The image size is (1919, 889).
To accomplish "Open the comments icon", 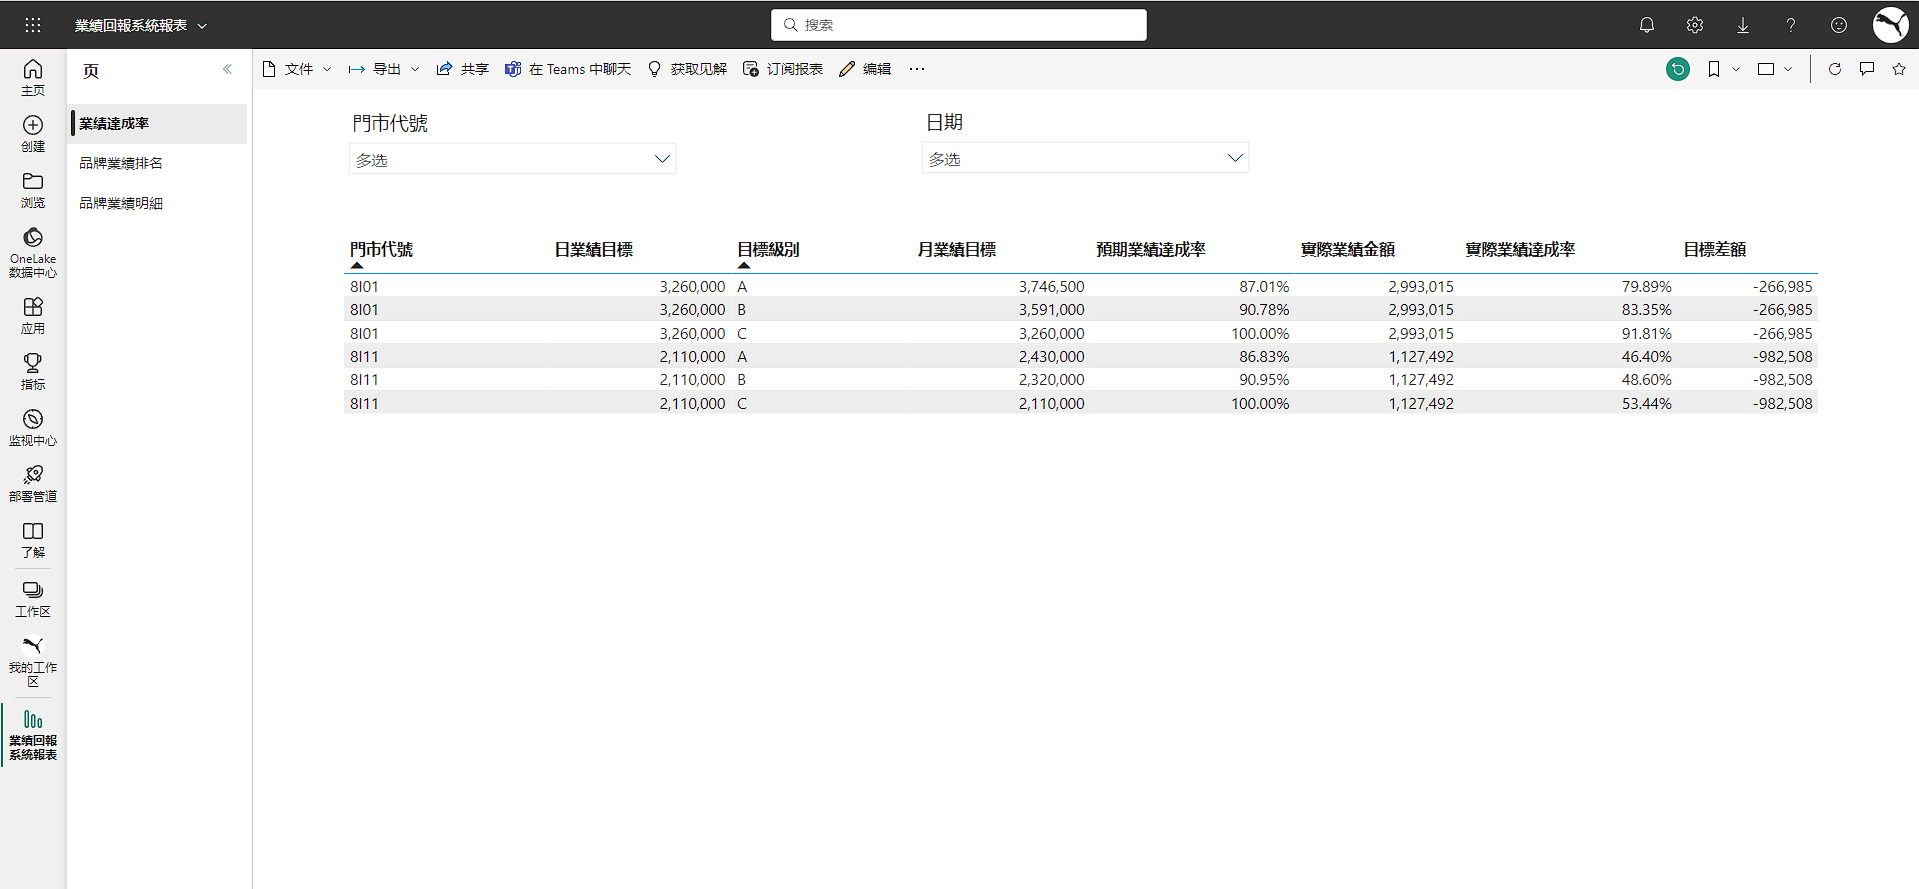I will pyautogui.click(x=1867, y=69).
